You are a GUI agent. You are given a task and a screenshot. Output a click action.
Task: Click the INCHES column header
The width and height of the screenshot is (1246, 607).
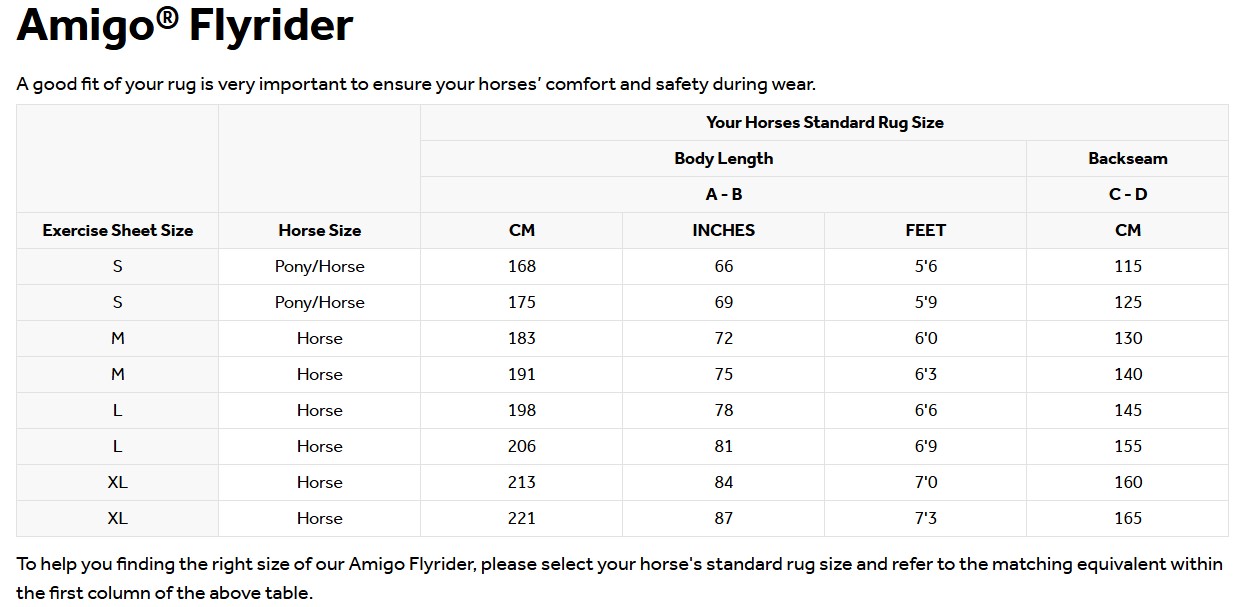(724, 230)
